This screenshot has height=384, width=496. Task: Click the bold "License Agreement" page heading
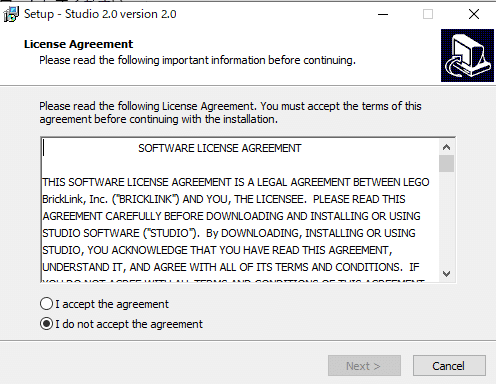coord(78,44)
